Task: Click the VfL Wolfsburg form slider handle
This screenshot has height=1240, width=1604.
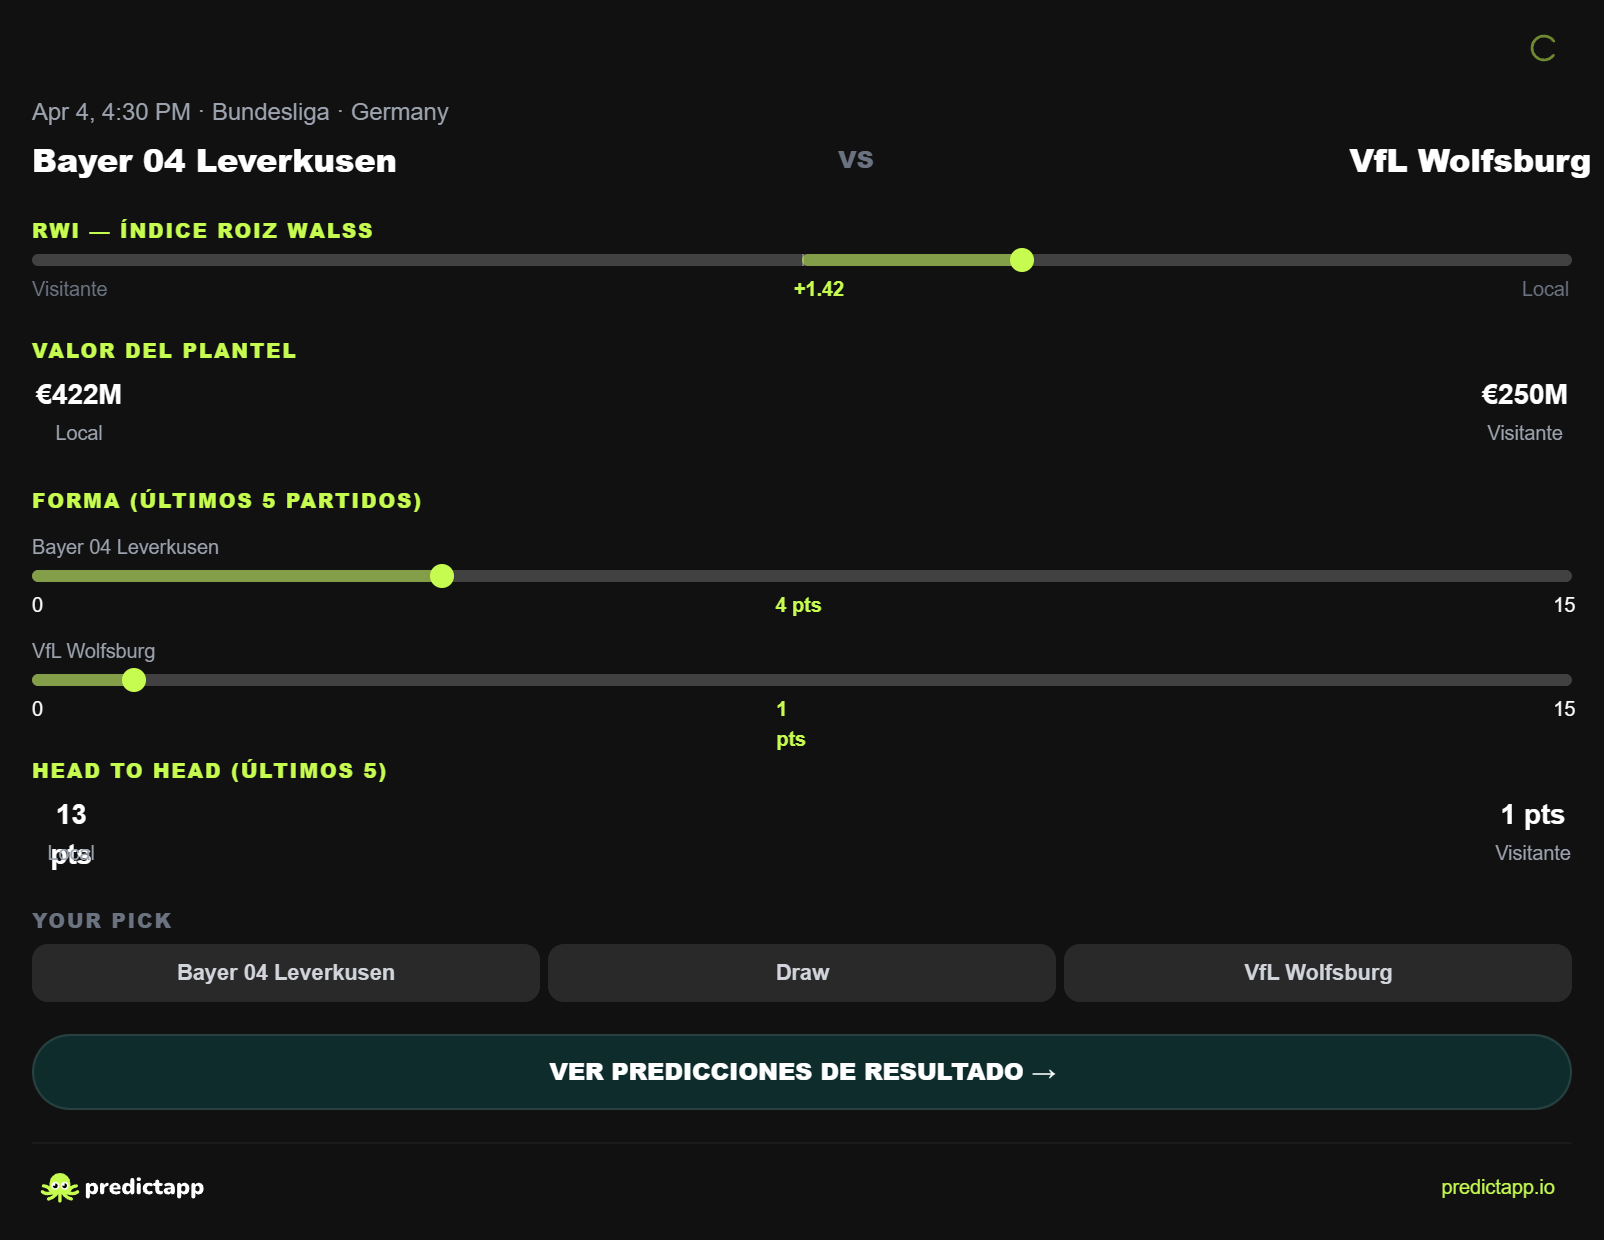Action: coord(134,680)
